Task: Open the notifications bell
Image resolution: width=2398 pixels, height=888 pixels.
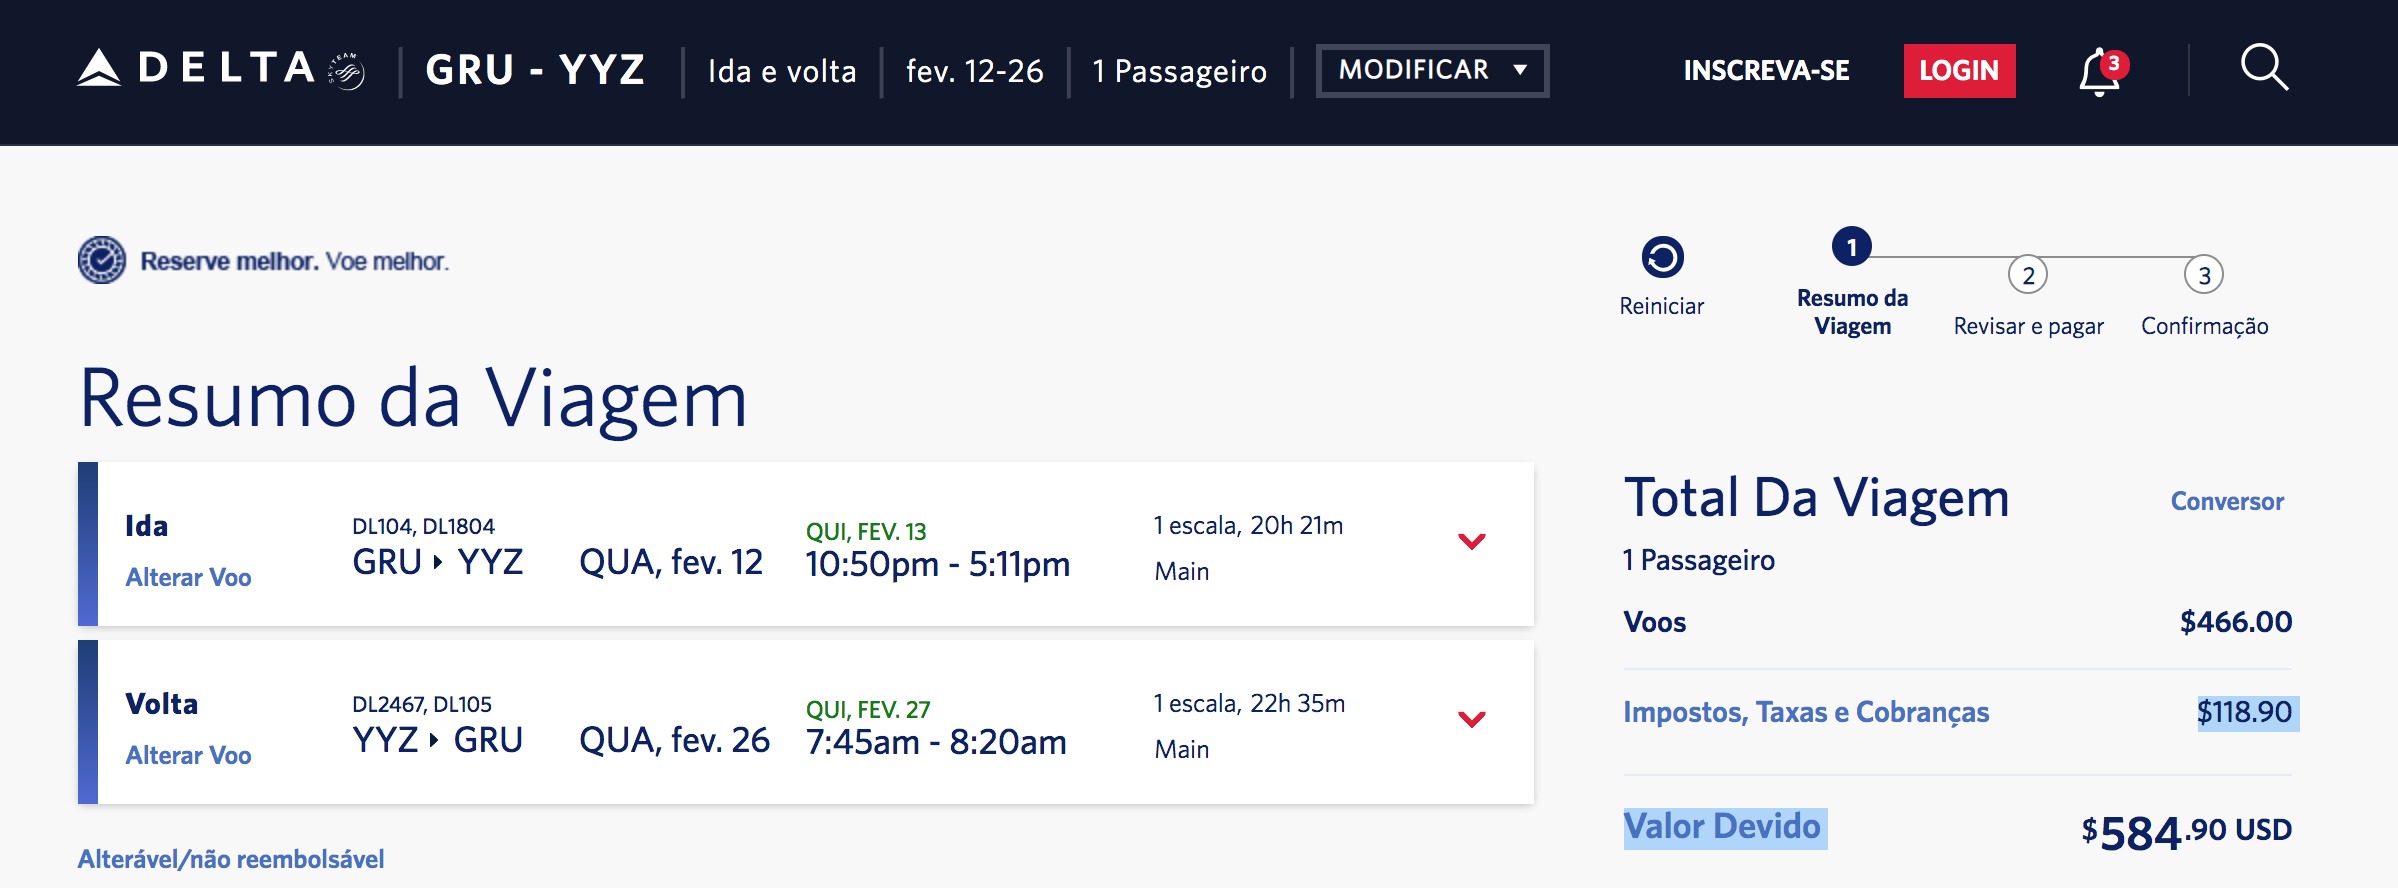Action: (x=2100, y=72)
